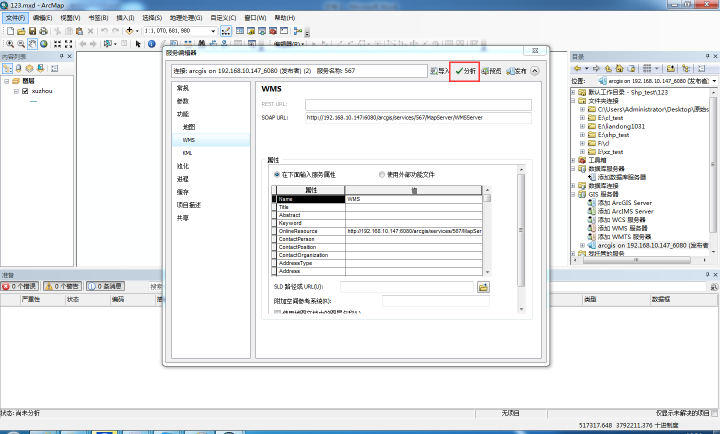
Task: Click the Save document icon
Action: tap(32, 31)
